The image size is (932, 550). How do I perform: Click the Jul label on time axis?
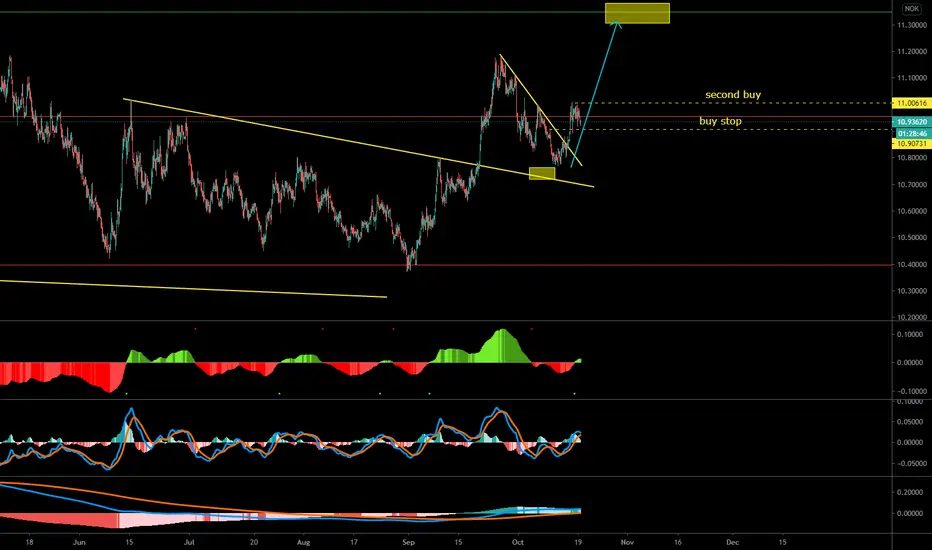[x=189, y=542]
